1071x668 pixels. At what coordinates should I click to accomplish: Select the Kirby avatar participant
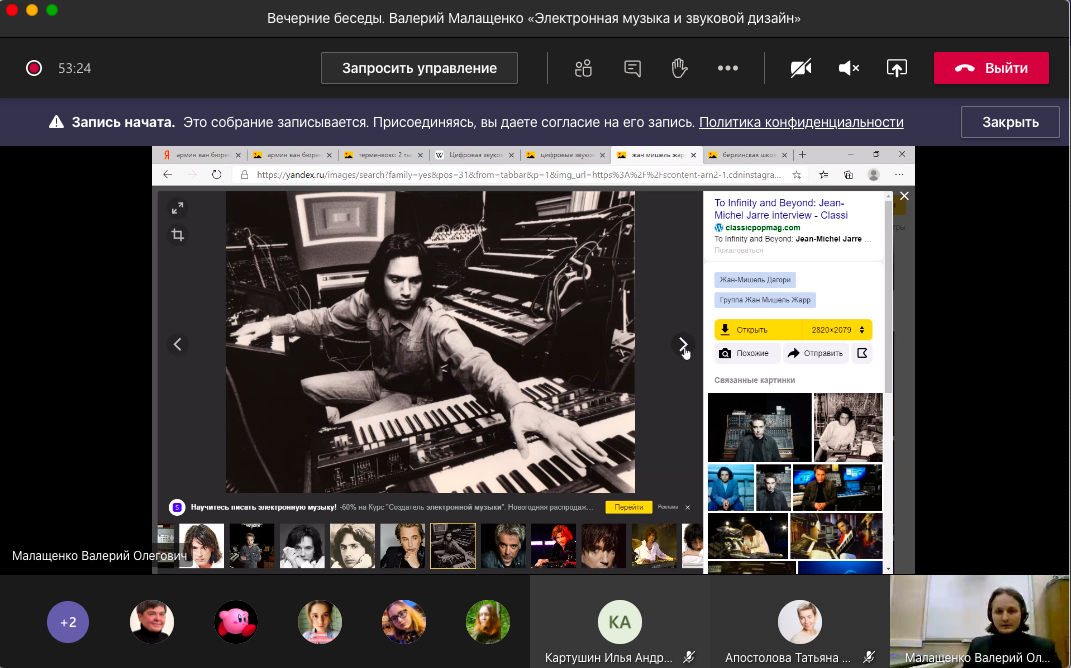click(236, 622)
